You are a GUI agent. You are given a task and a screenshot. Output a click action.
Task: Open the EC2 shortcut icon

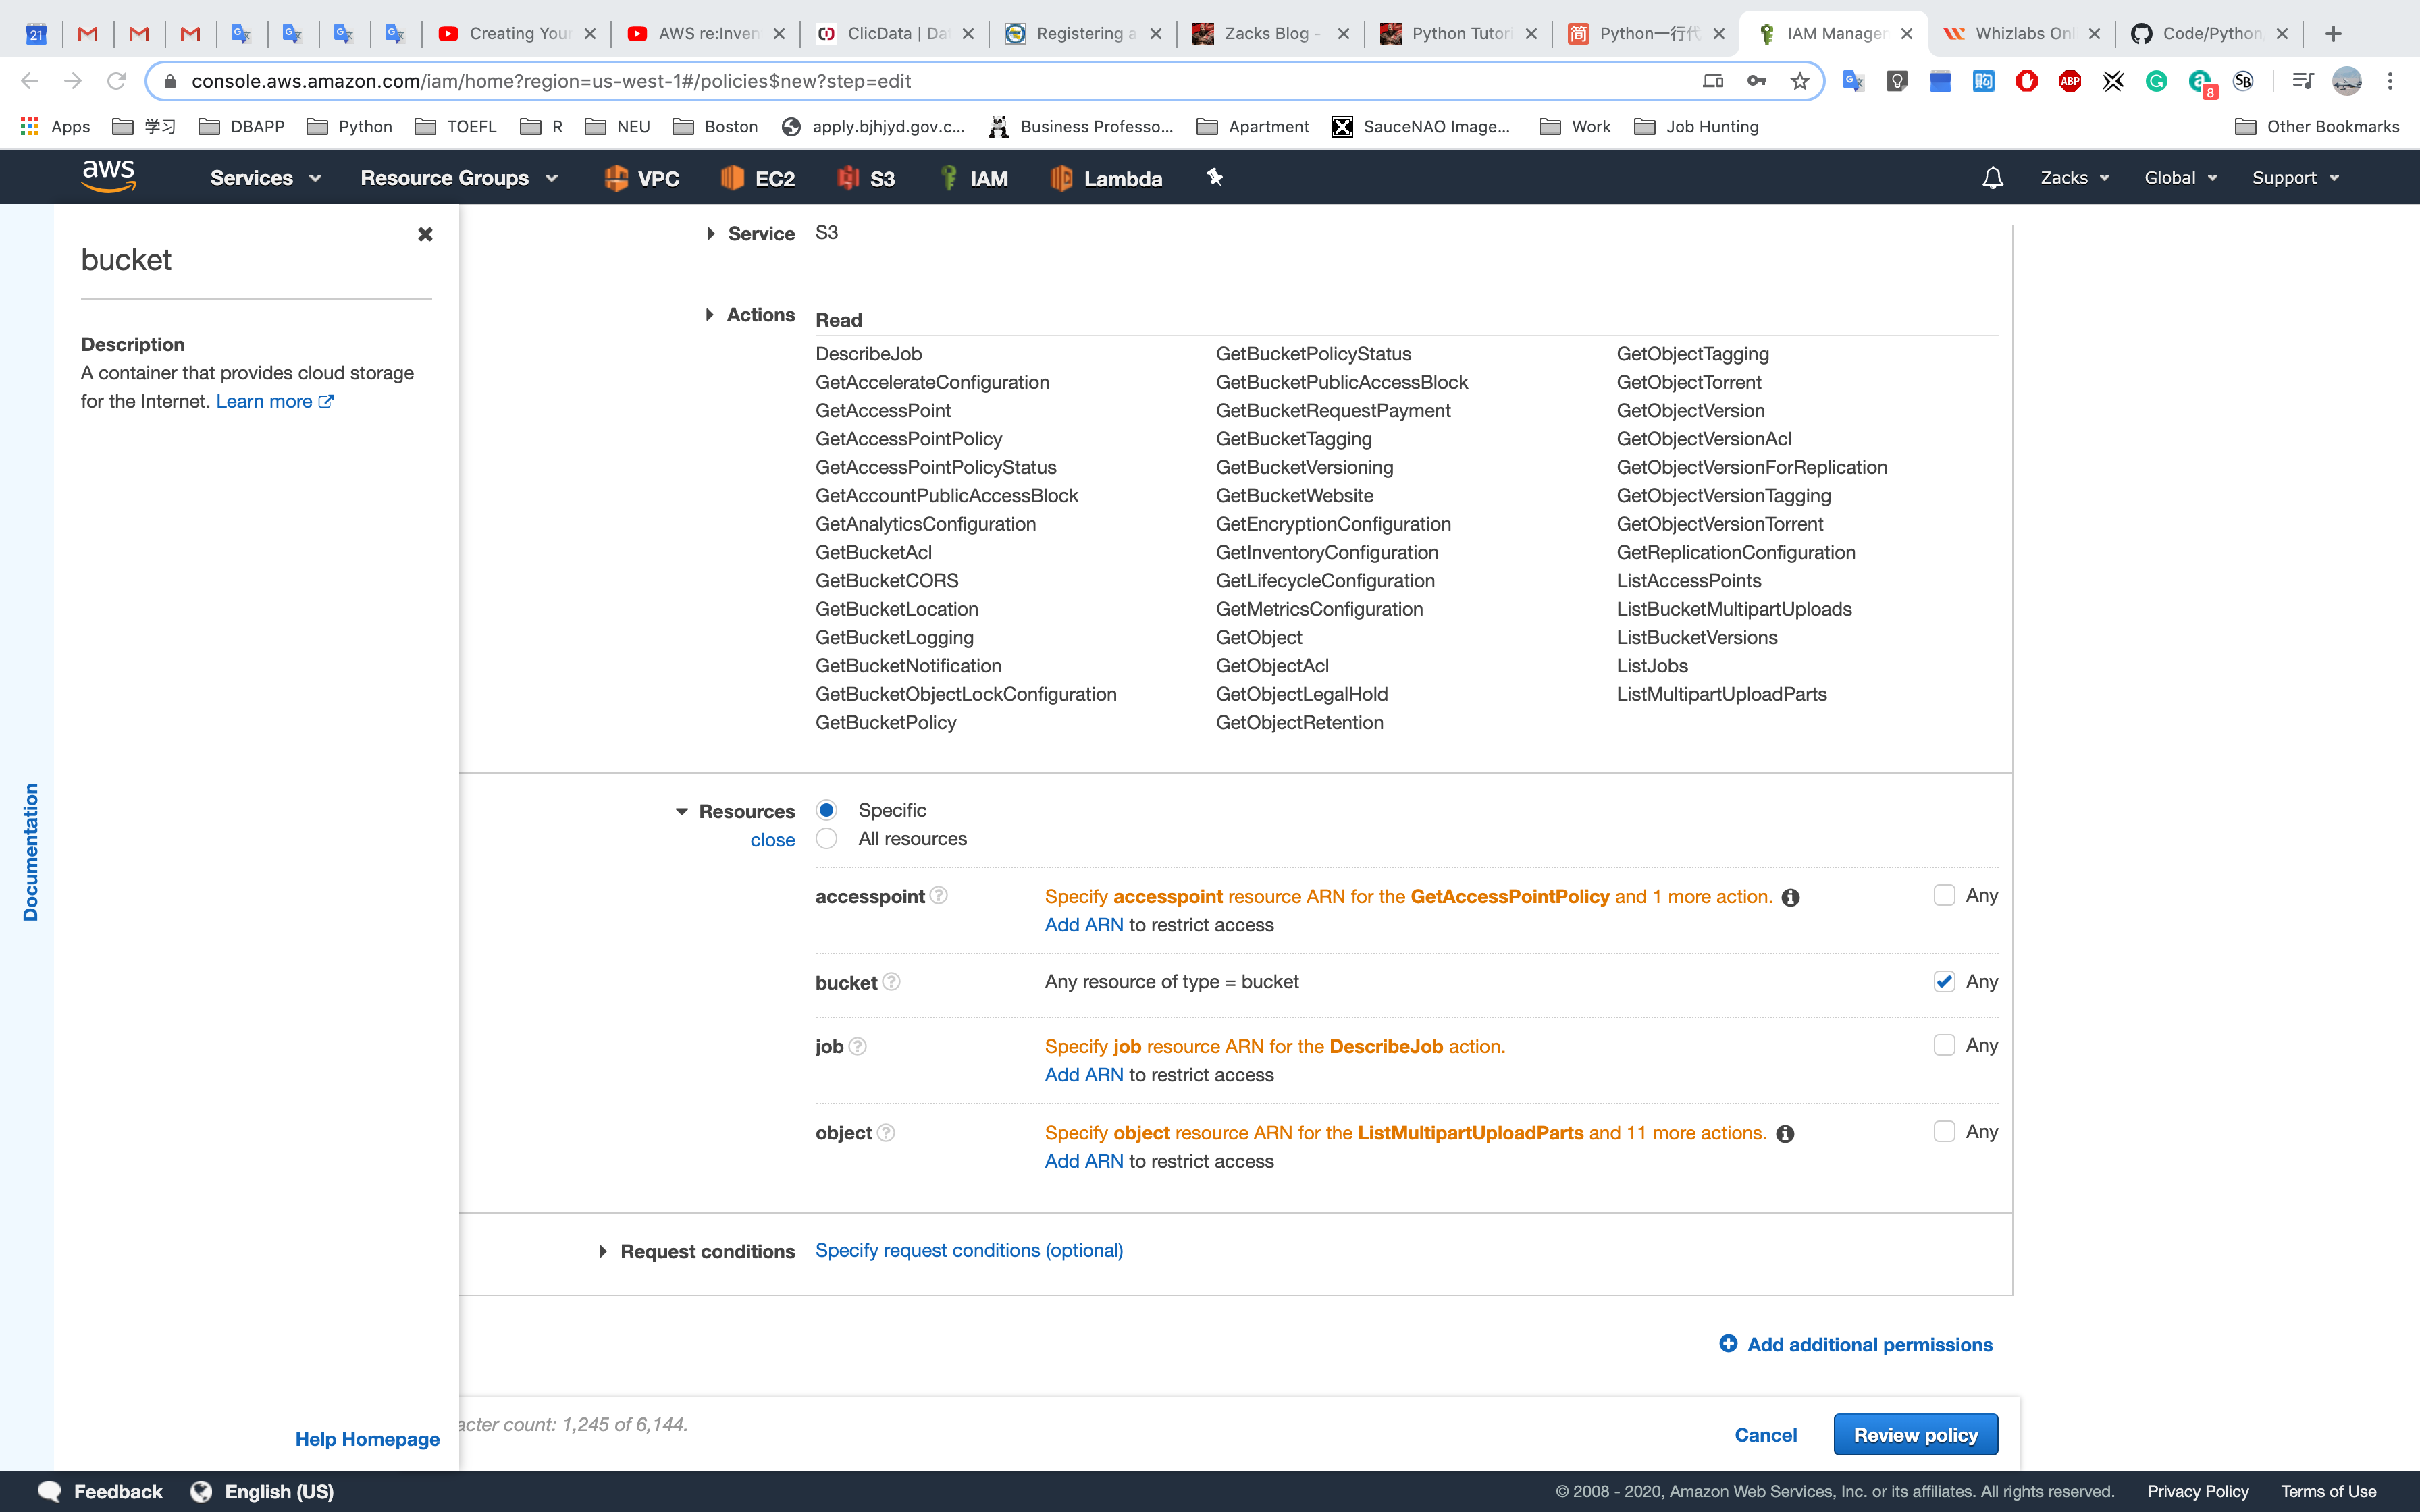tap(758, 178)
